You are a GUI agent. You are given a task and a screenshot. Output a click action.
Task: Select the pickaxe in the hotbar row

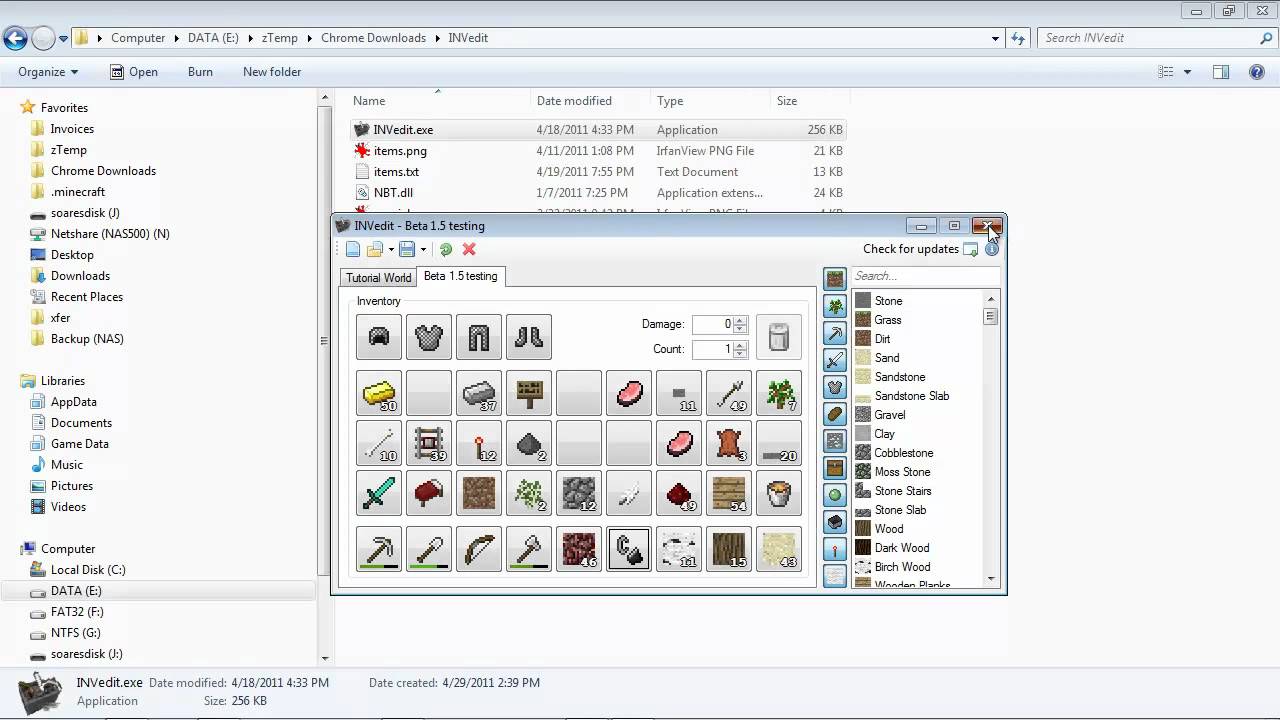379,549
